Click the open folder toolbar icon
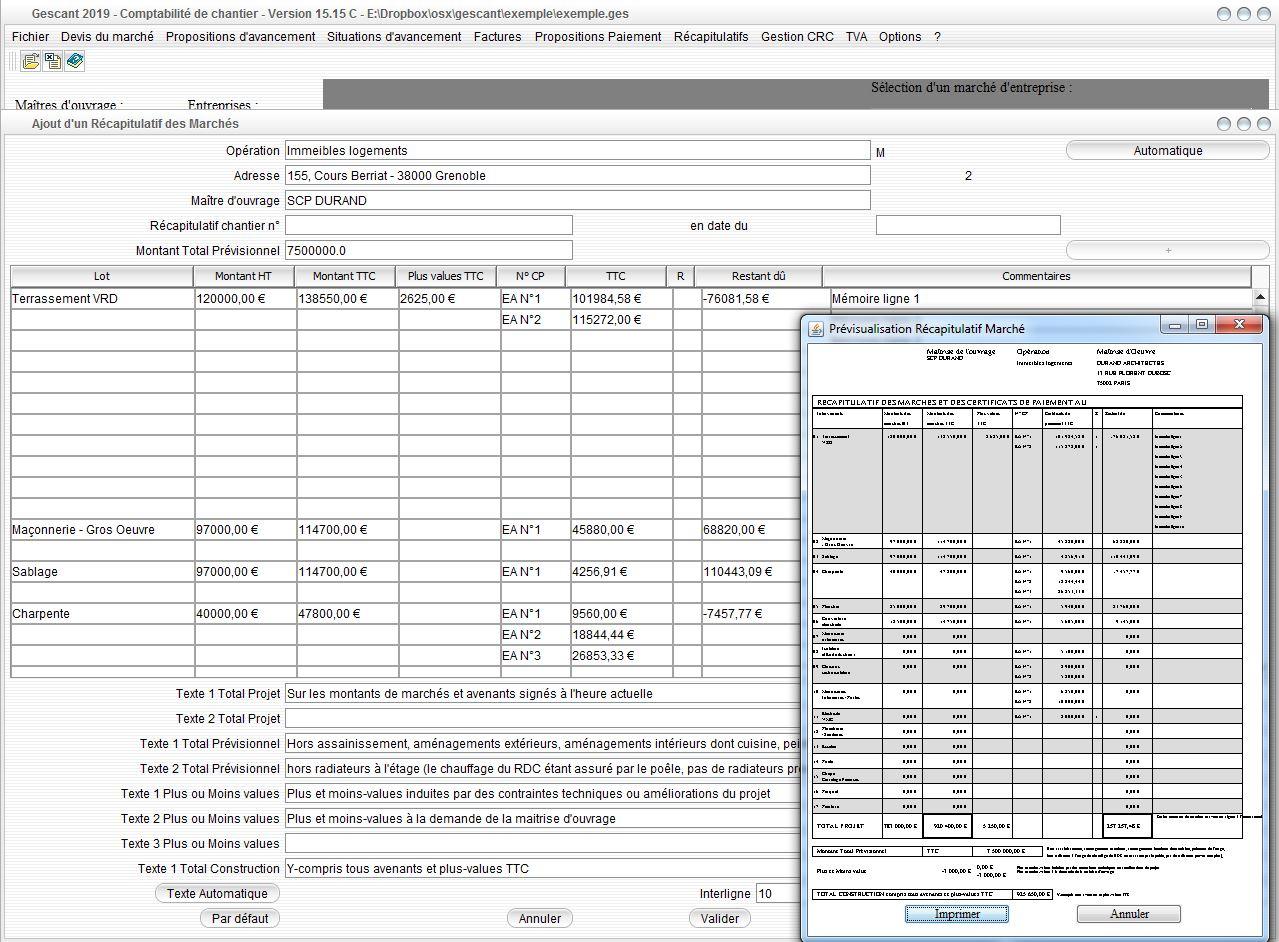This screenshot has width=1279, height=942. (31, 61)
